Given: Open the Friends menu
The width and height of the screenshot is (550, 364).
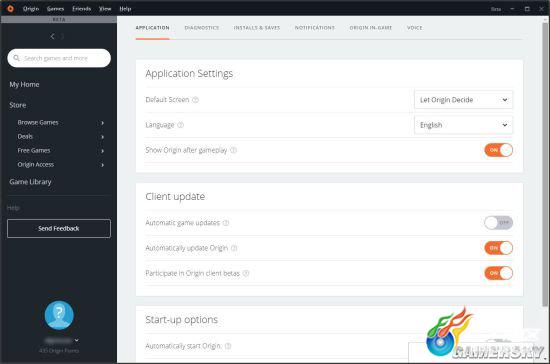Looking at the screenshot, I should click(81, 9).
